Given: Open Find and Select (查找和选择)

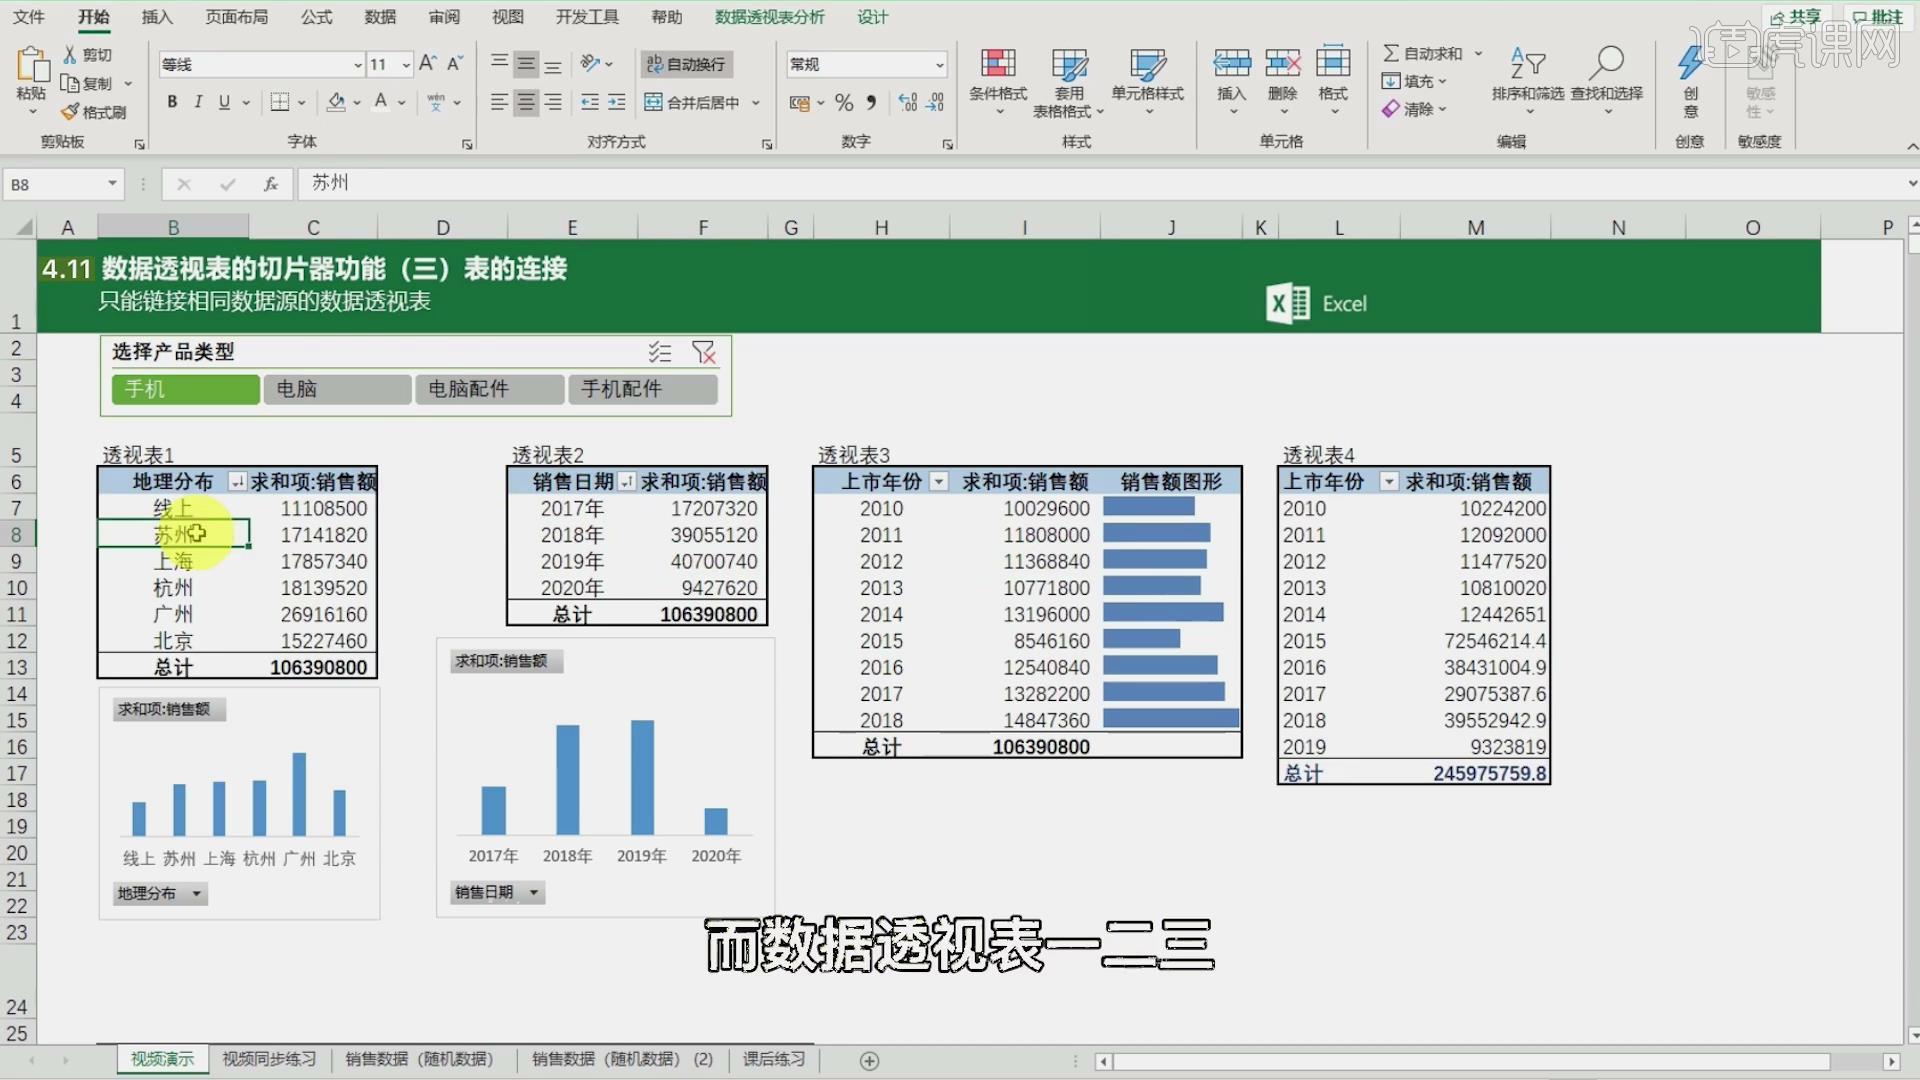Looking at the screenshot, I should (x=1606, y=78).
